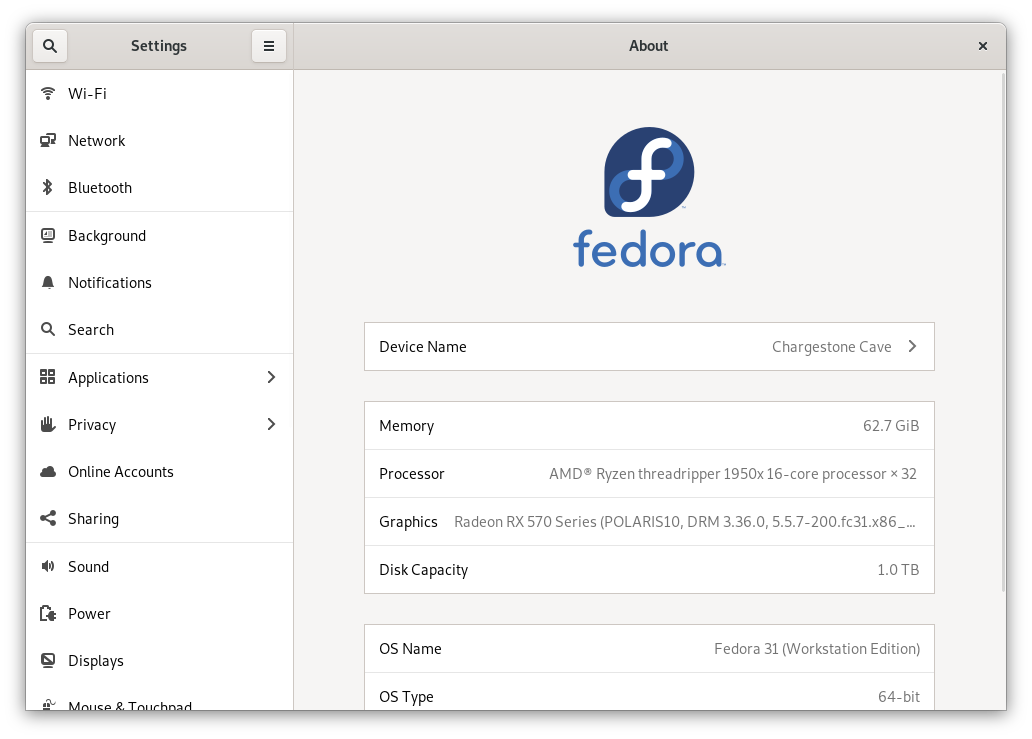Click the Device Name row

click(x=649, y=346)
